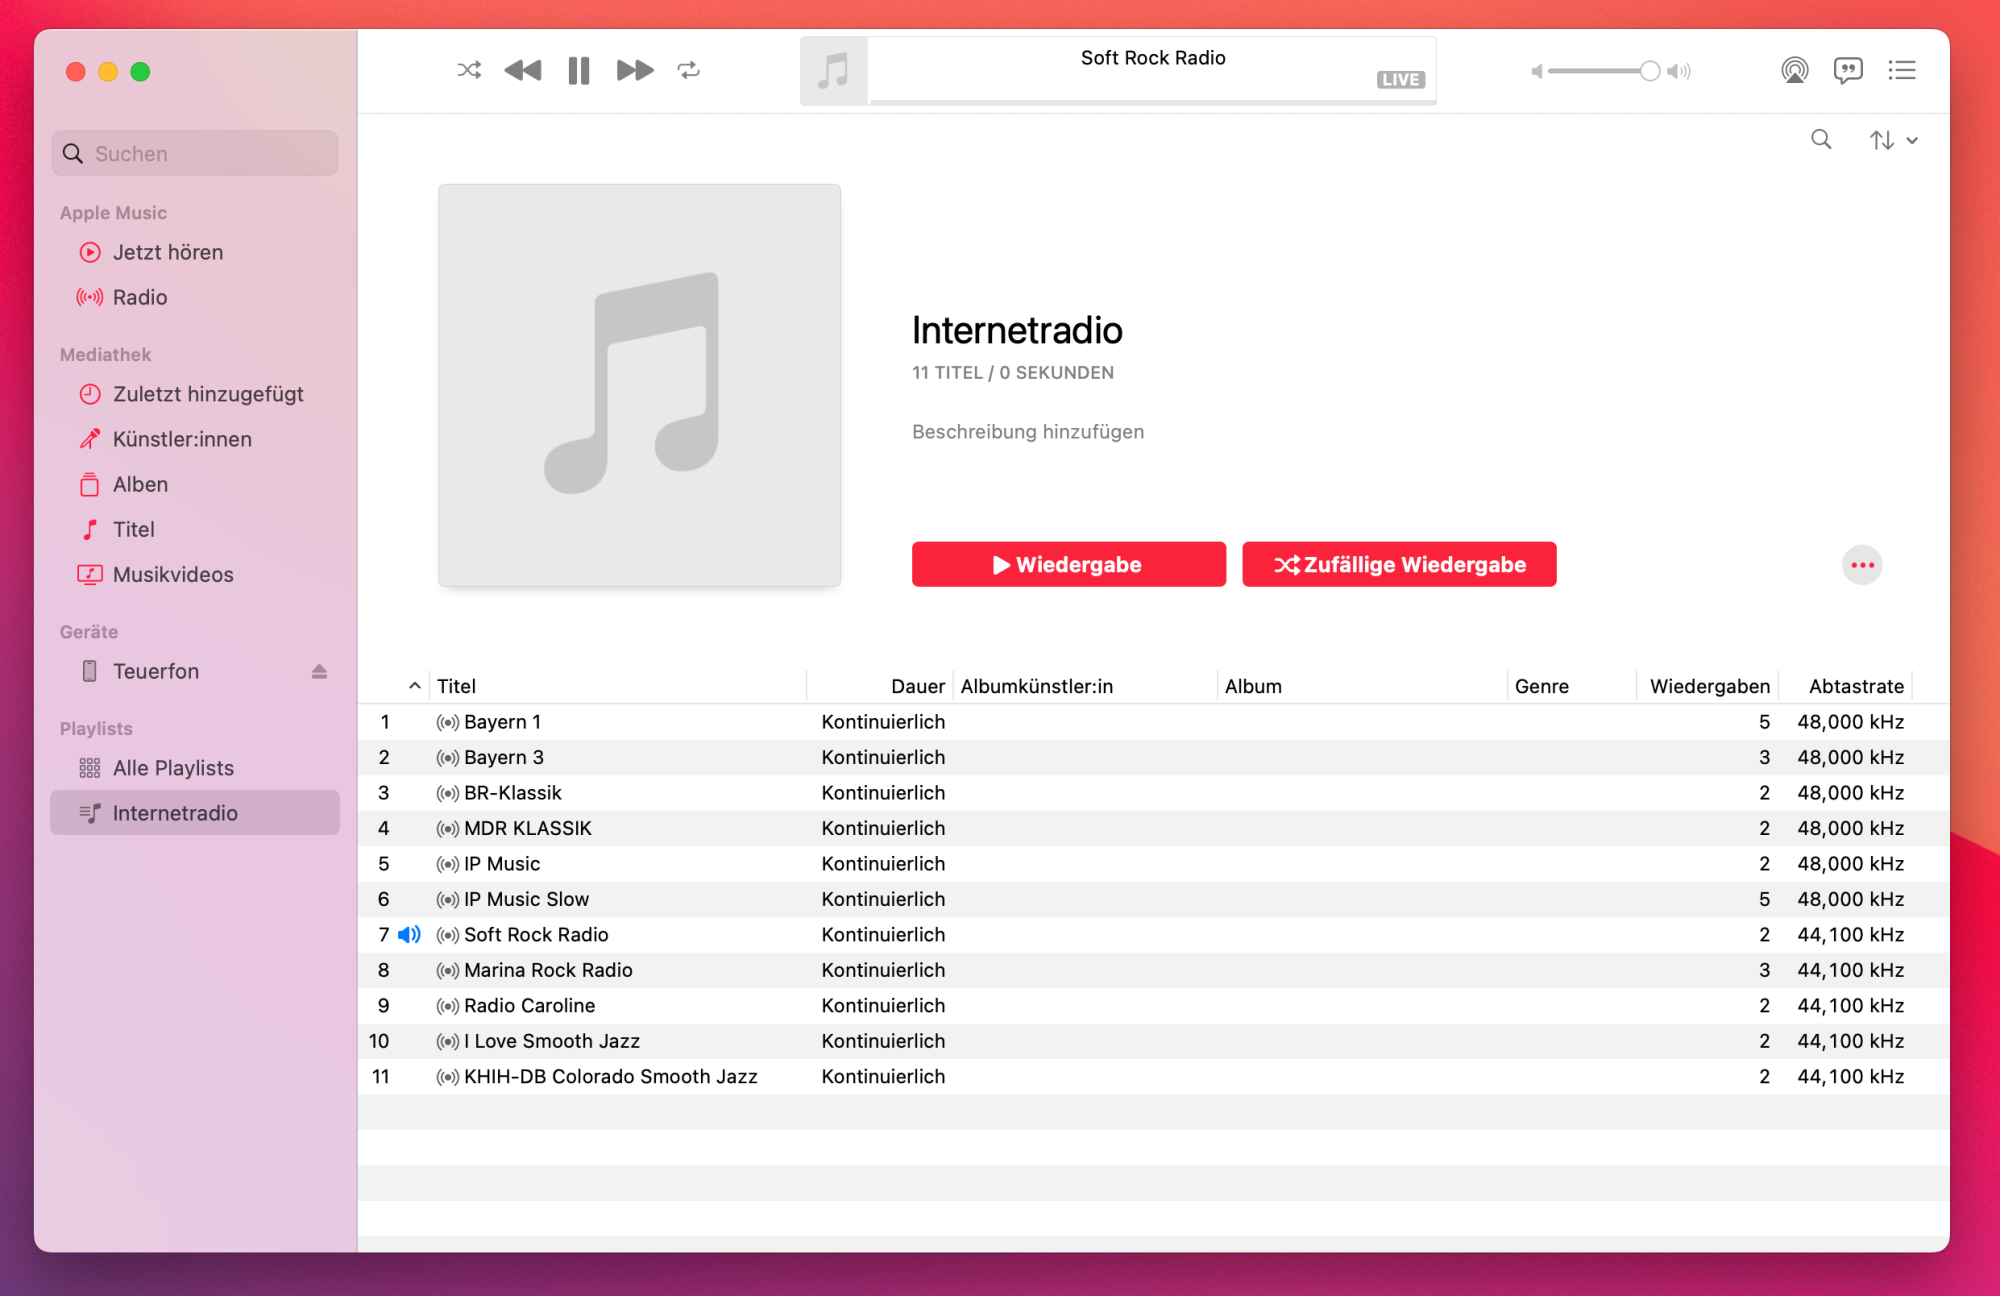Screen dimensions: 2000x1296
Task: Open the Radio section in the sidebar
Action: (x=140, y=297)
